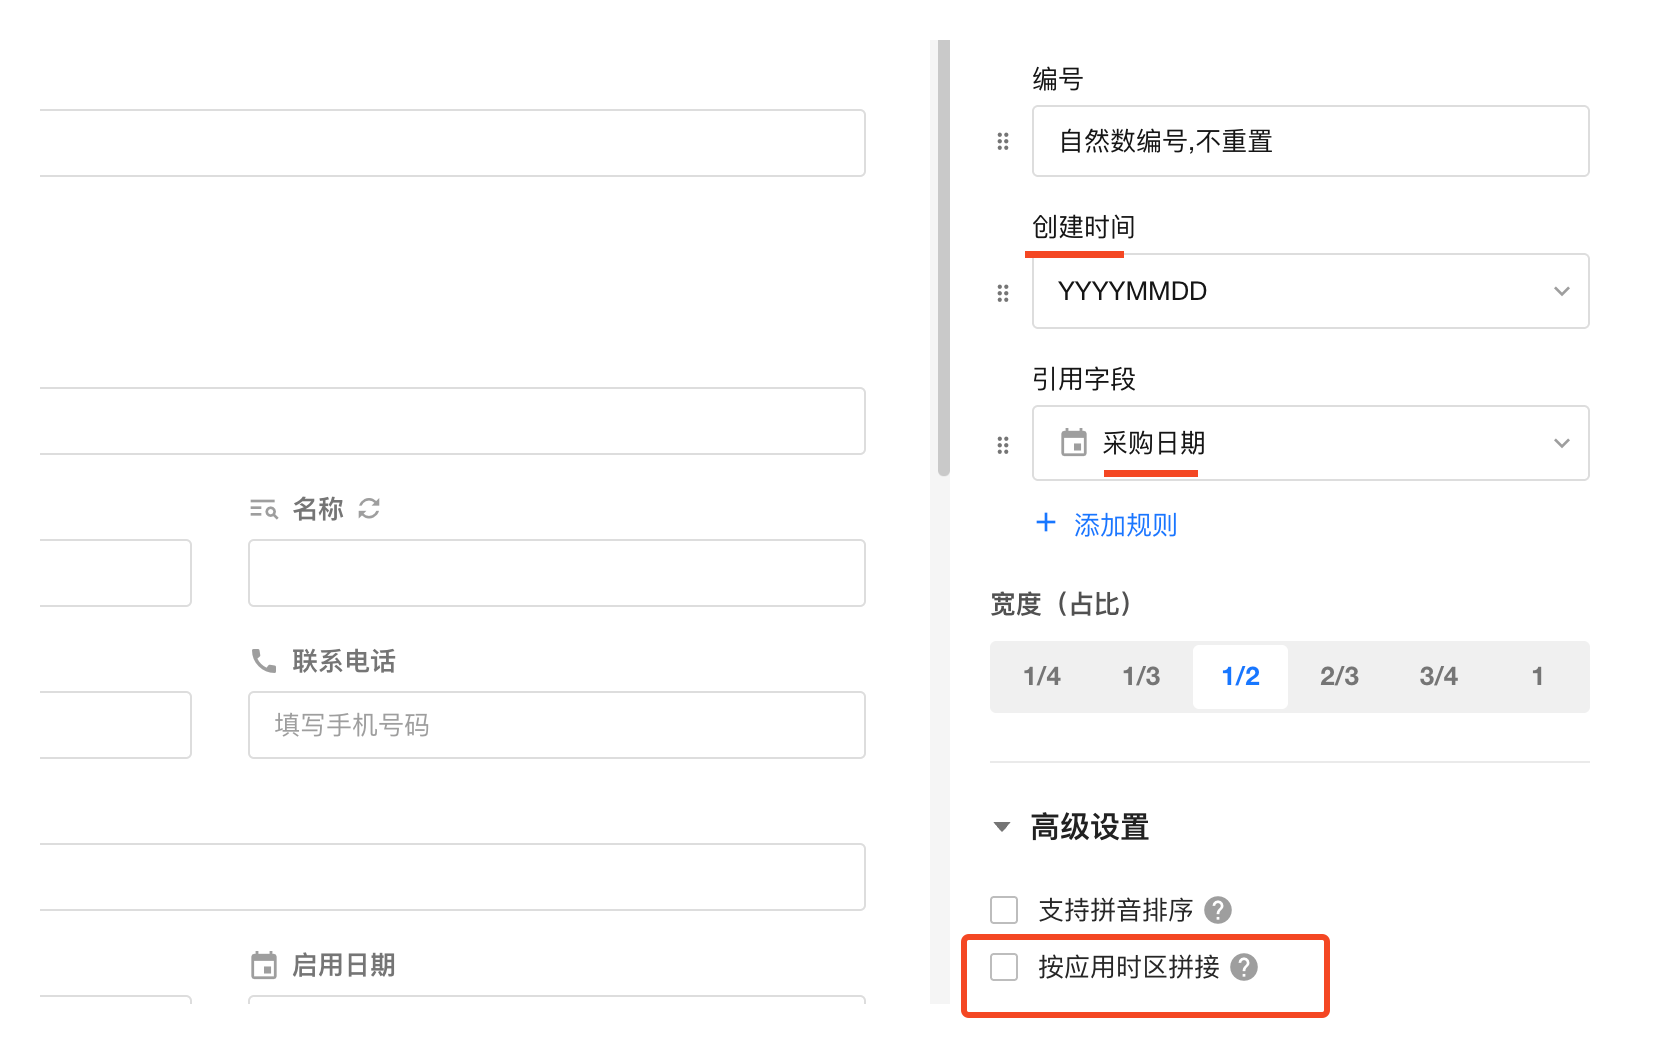1666x1055 pixels.
Task: Tick the 按应用时区拼接 checkbox
Action: point(1004,967)
